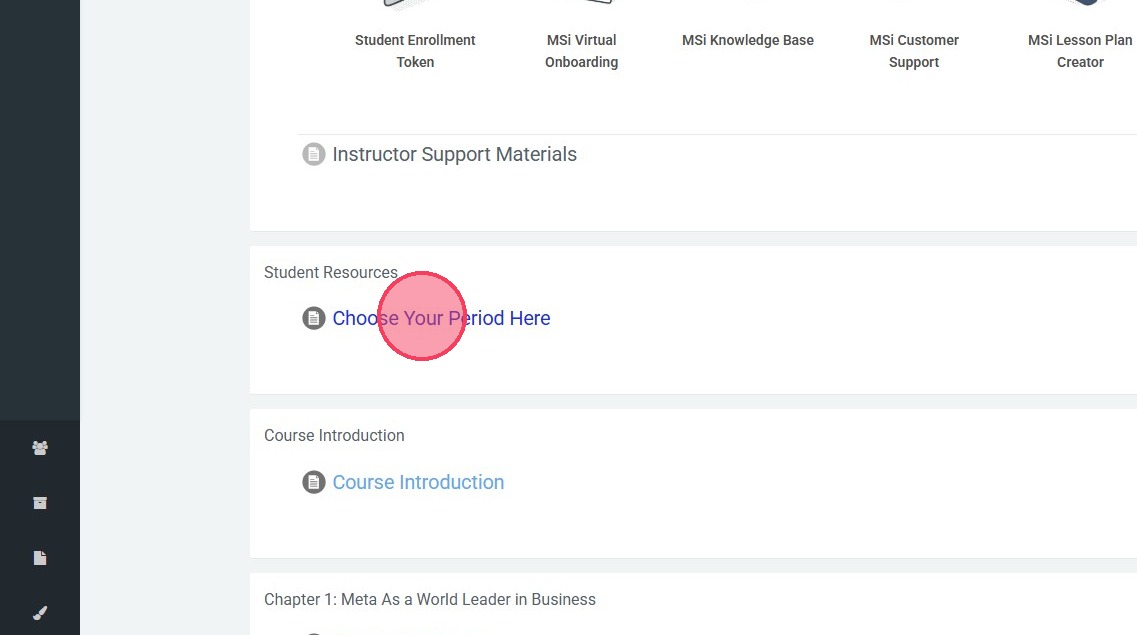The height and width of the screenshot is (635, 1137).
Task: Open Instructor Support Materials title text
Action: click(454, 154)
